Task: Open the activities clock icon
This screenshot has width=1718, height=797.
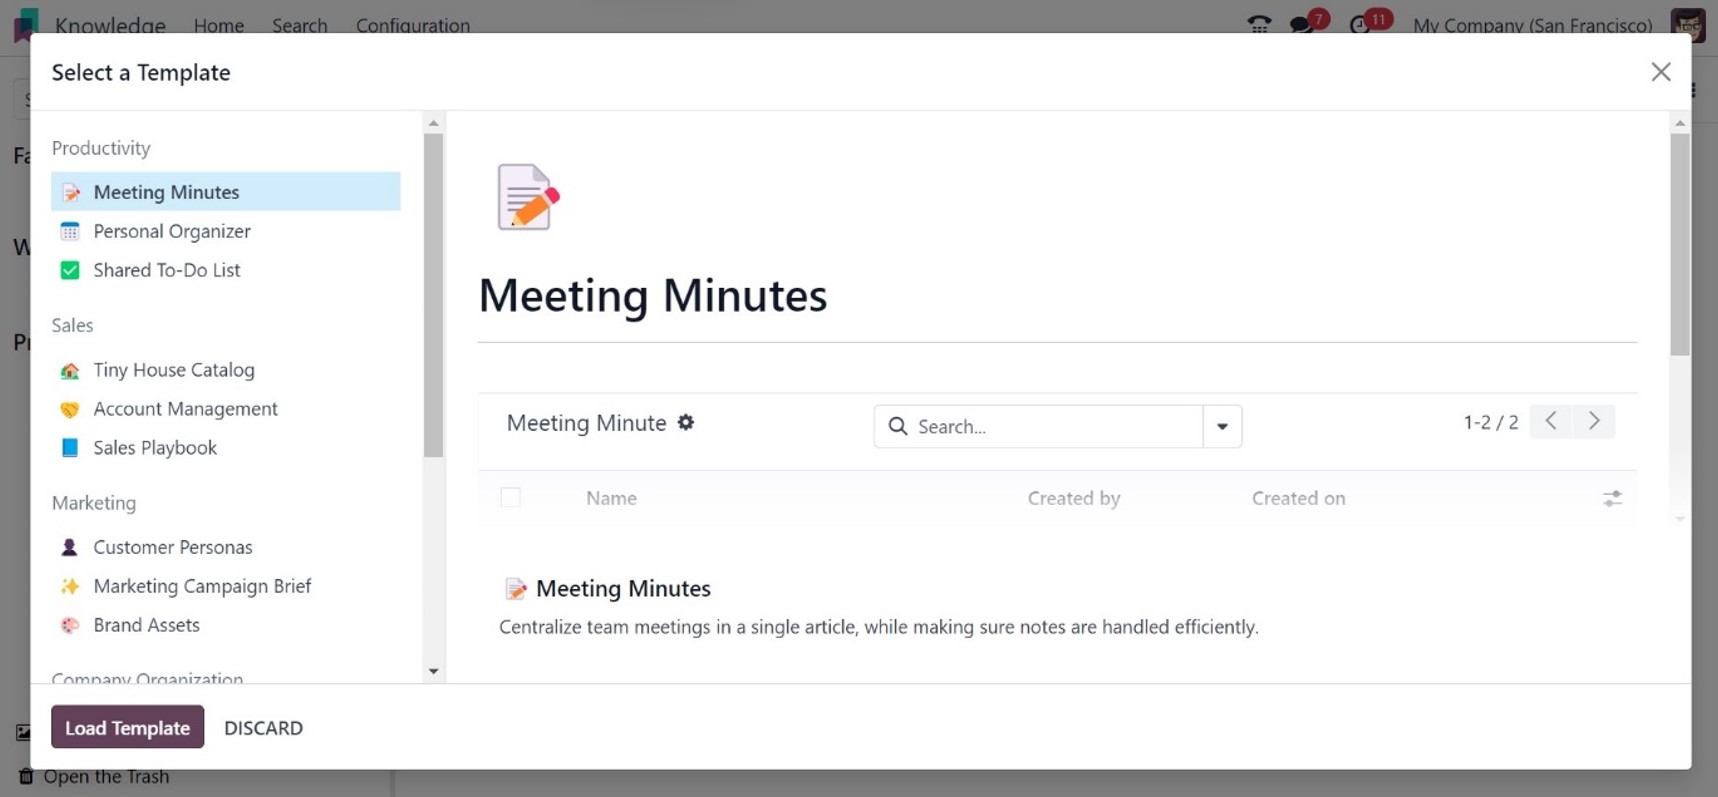Action: [x=1362, y=24]
